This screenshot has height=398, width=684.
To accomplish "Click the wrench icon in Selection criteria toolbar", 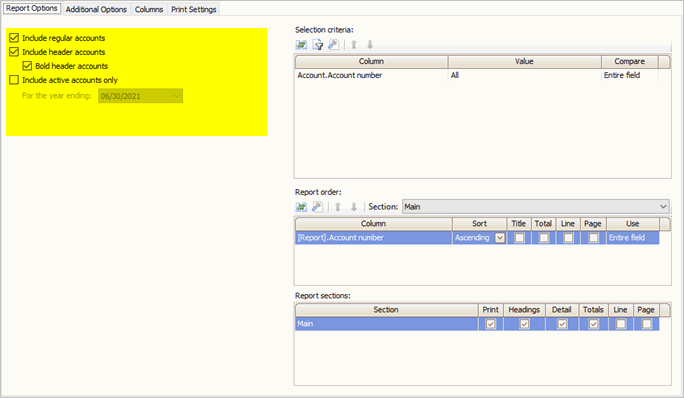I will pyautogui.click(x=334, y=45).
